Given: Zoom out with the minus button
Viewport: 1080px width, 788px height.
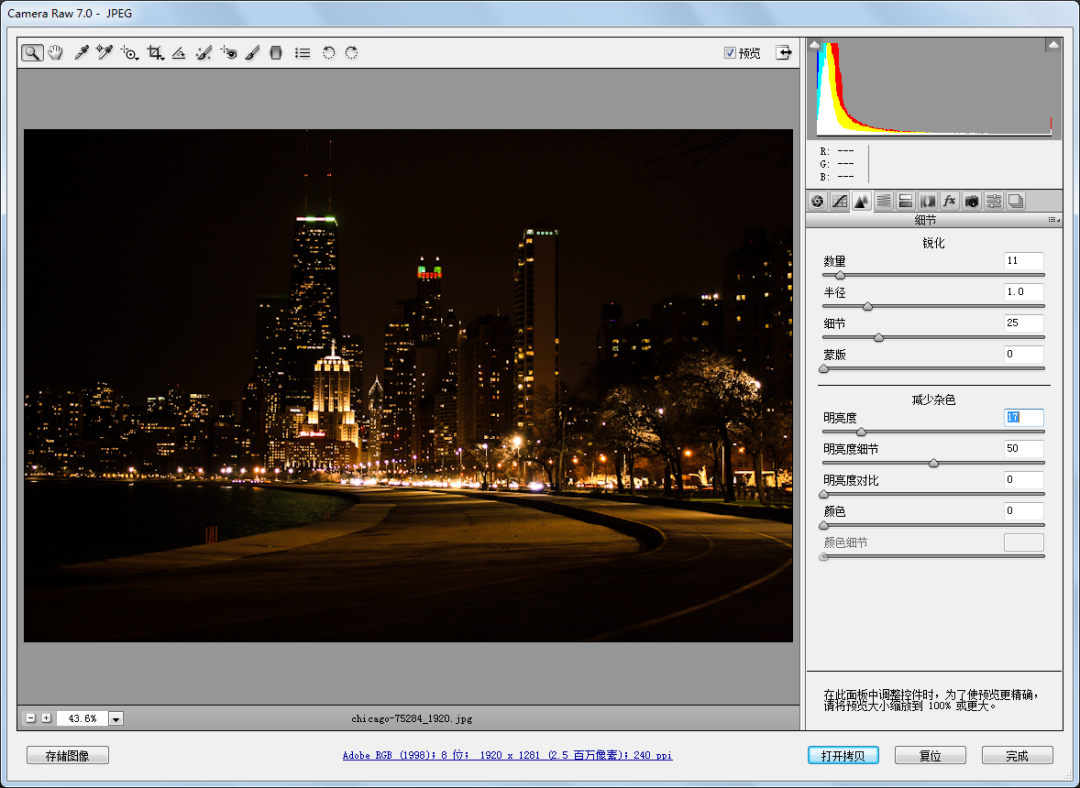Looking at the screenshot, I should click(x=30, y=718).
